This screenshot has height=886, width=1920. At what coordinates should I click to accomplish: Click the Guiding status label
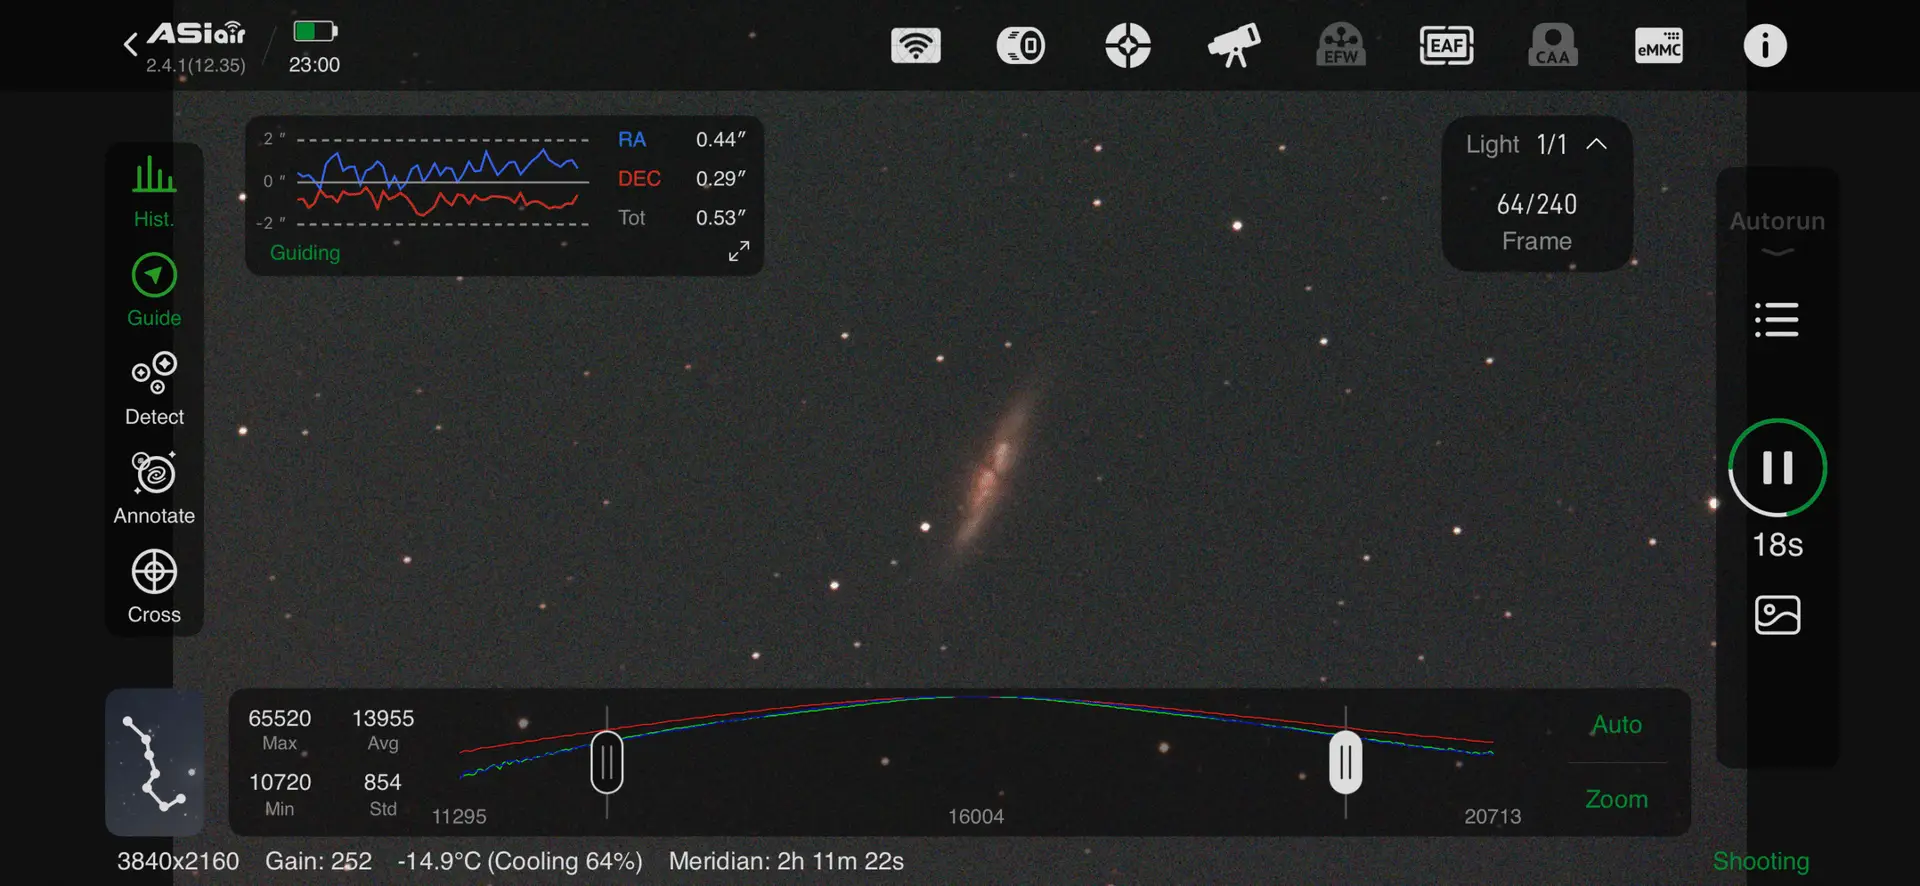(x=305, y=253)
